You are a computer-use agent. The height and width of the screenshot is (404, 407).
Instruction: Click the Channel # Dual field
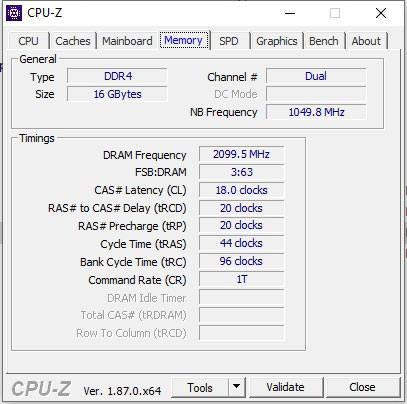point(316,76)
